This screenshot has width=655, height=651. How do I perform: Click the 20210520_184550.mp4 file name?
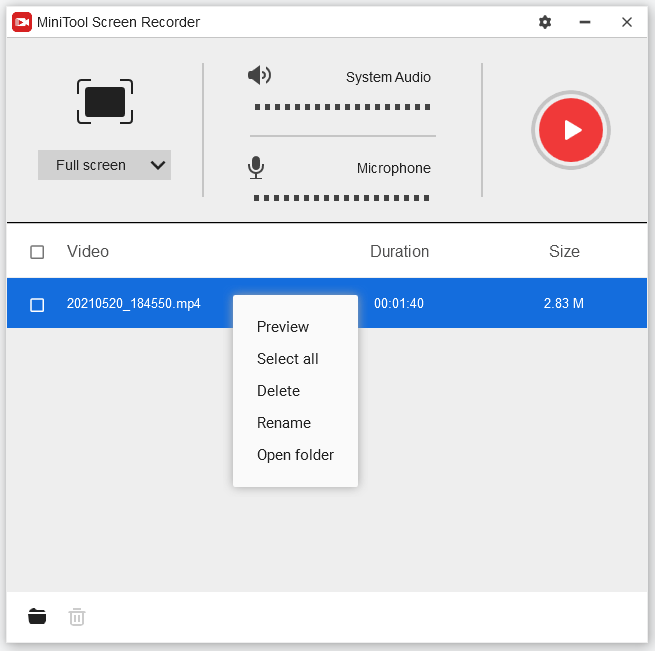pos(134,303)
